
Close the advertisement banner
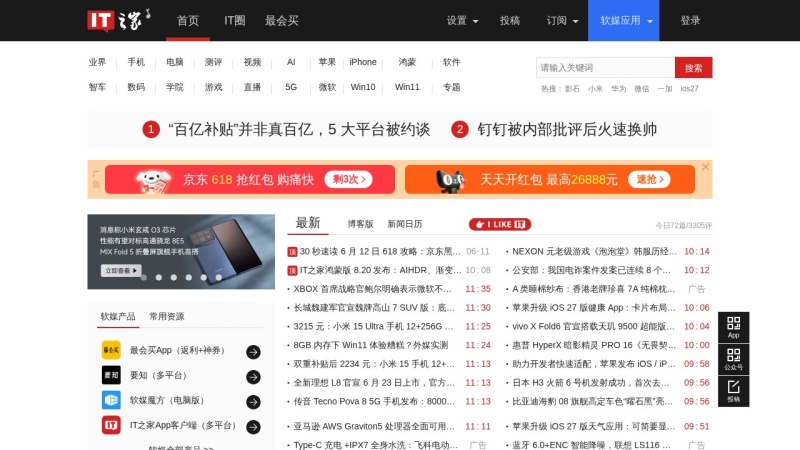(x=706, y=167)
